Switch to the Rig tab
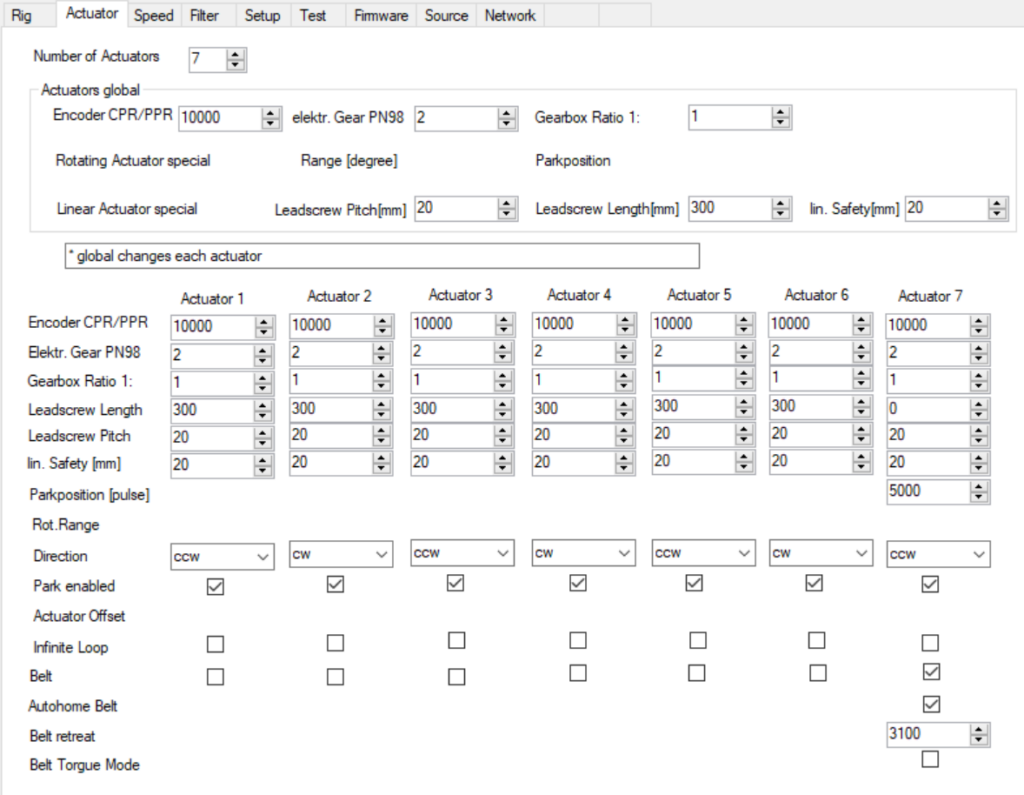This screenshot has width=1024, height=795. point(23,15)
